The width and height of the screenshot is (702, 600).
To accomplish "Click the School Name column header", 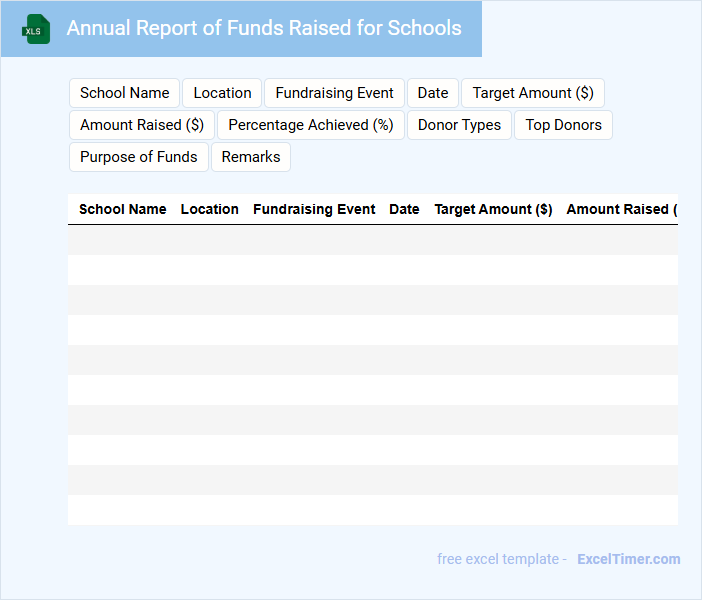I will [x=122, y=209].
